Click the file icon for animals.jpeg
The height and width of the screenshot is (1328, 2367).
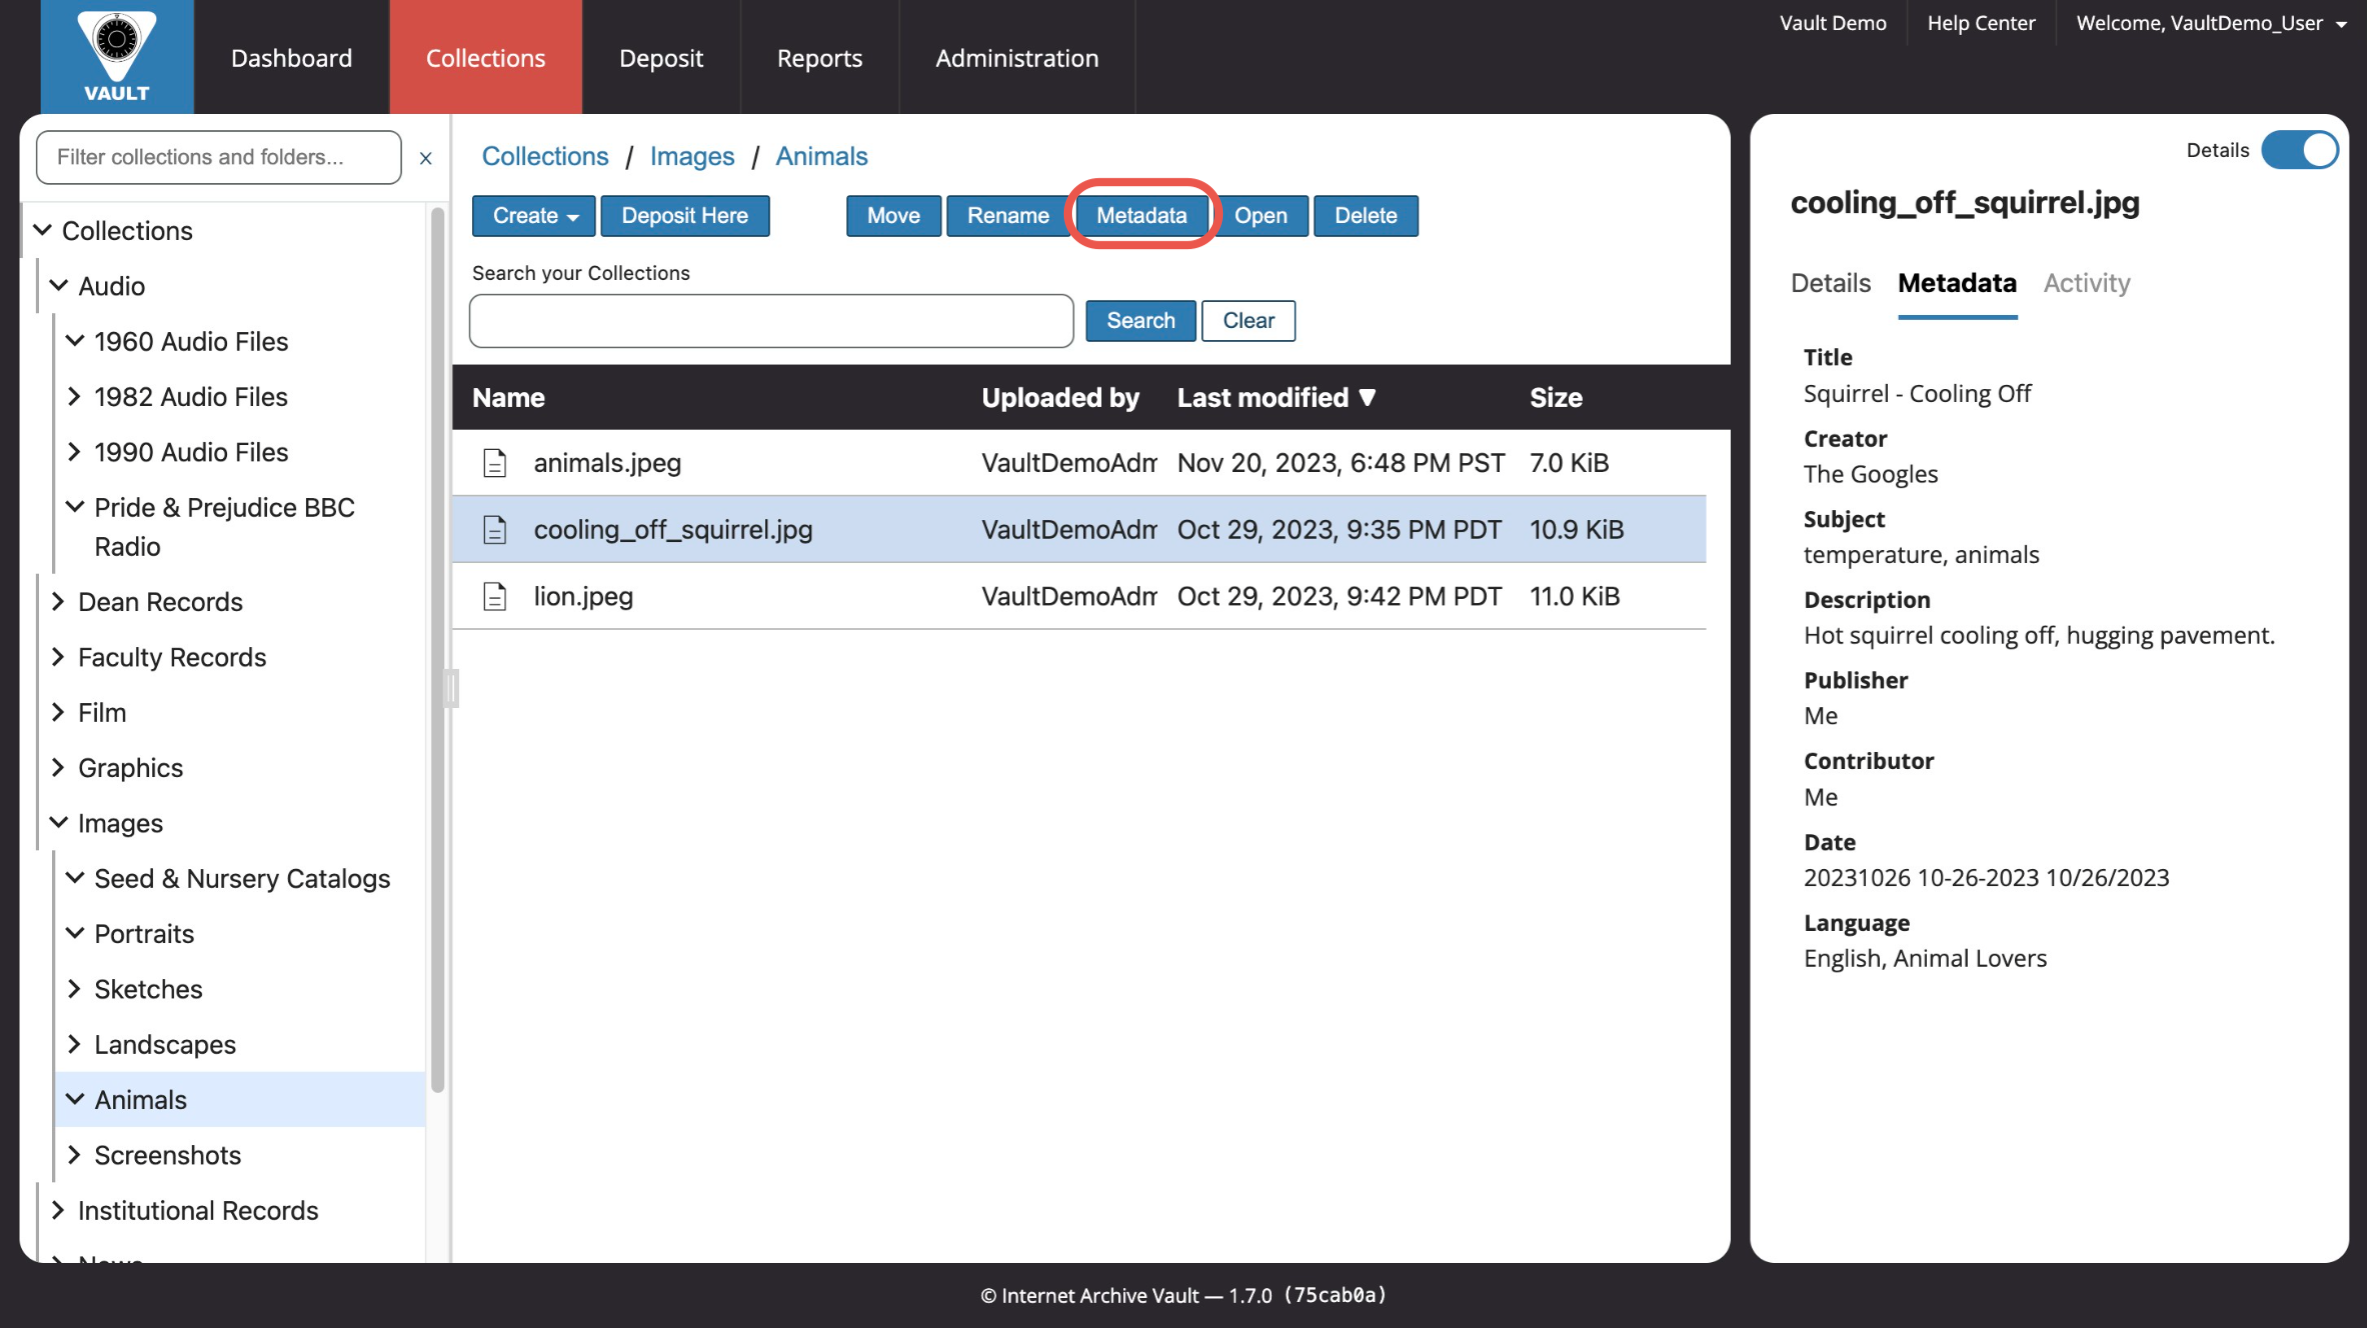[495, 463]
